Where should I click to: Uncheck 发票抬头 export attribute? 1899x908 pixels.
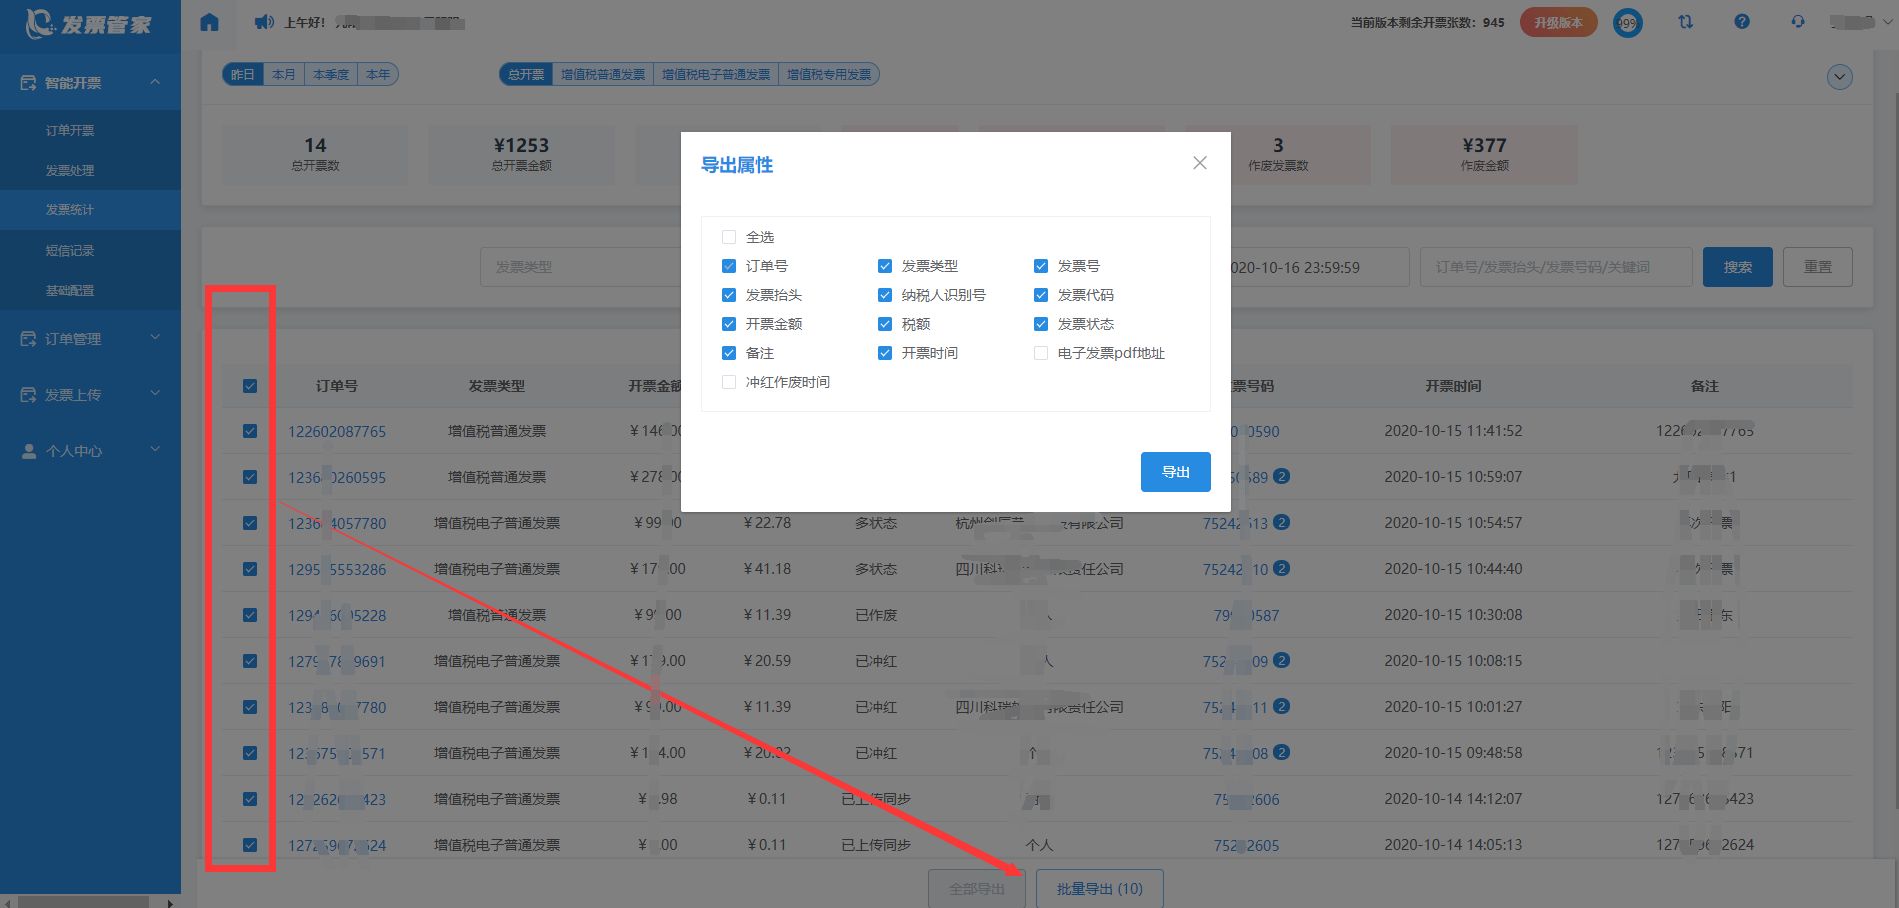coord(729,295)
